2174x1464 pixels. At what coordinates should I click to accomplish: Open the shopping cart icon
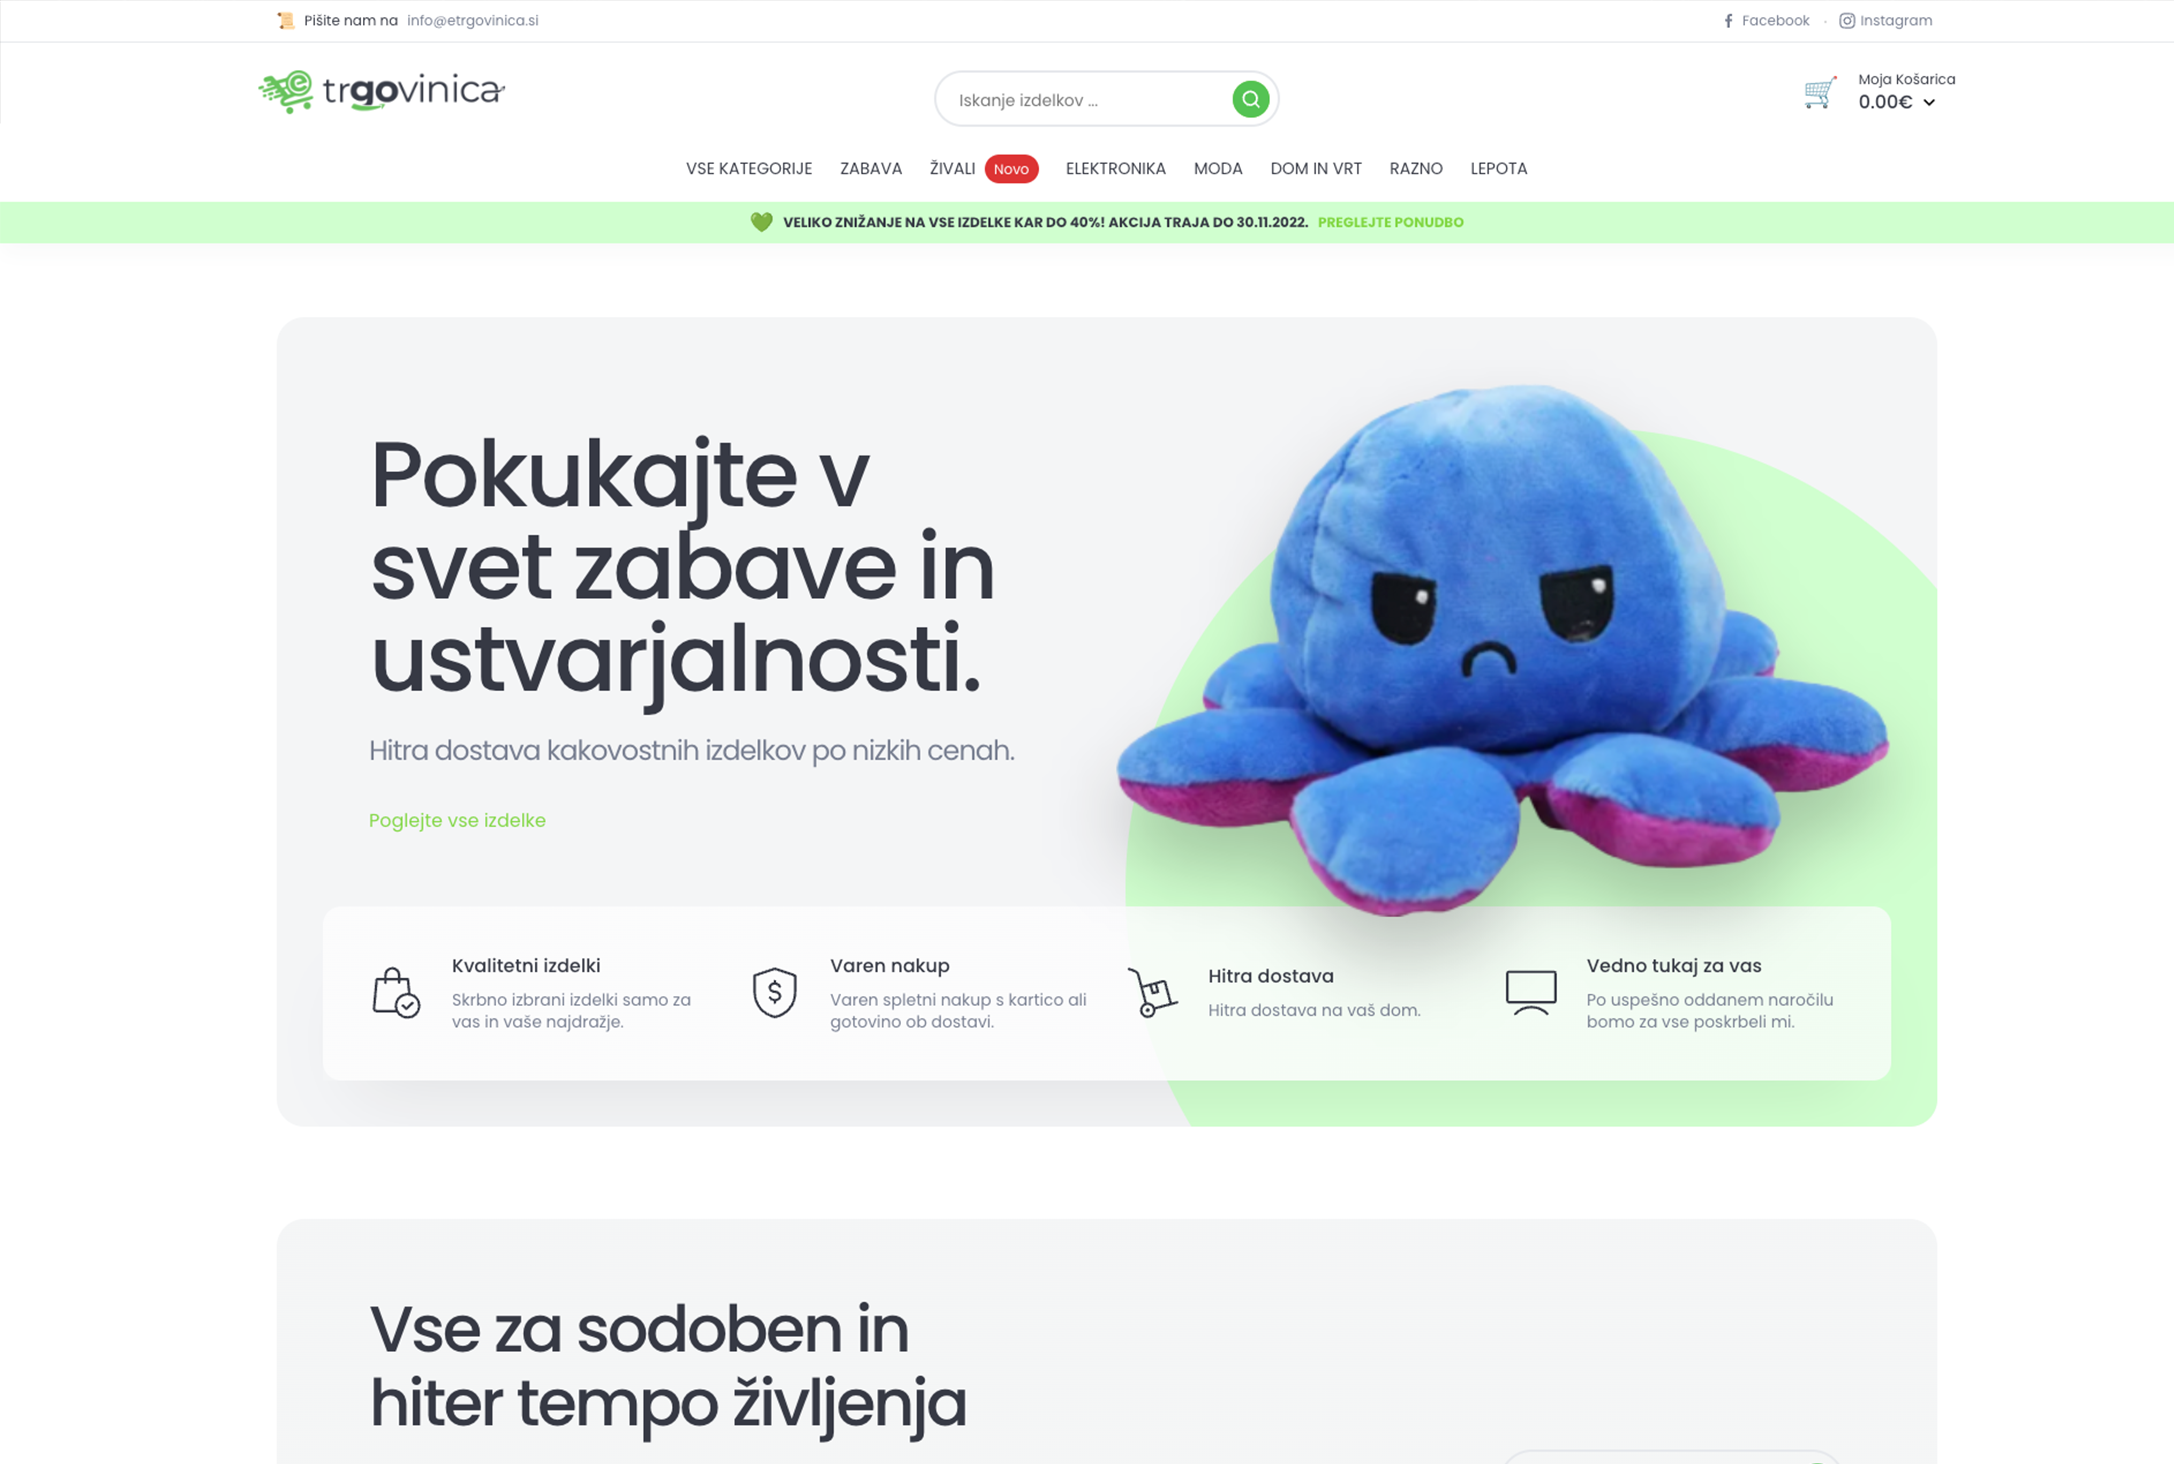tap(1820, 92)
